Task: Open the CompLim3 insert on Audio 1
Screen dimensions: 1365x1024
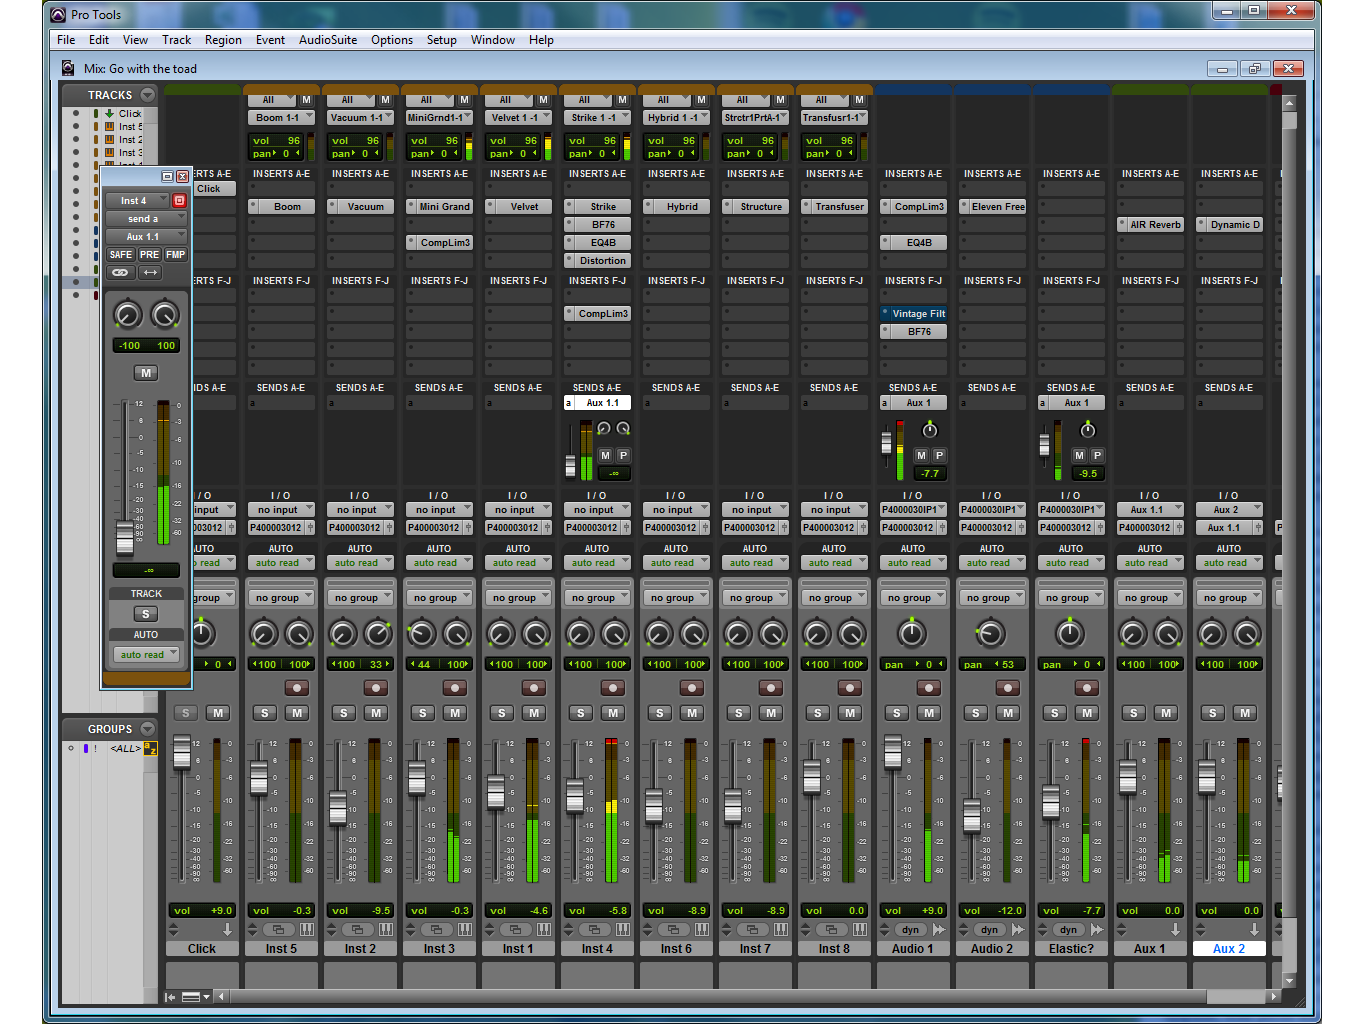Action: [x=918, y=207]
